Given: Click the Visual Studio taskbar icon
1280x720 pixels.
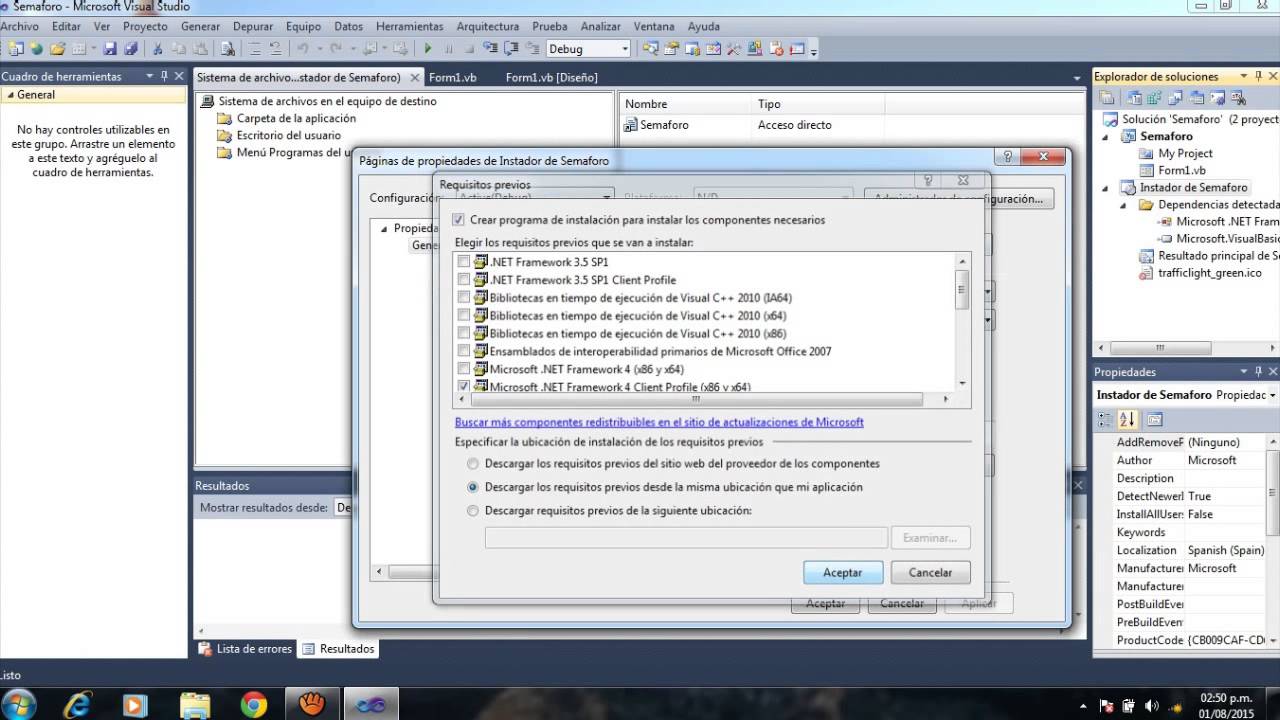Looking at the screenshot, I should [x=371, y=705].
